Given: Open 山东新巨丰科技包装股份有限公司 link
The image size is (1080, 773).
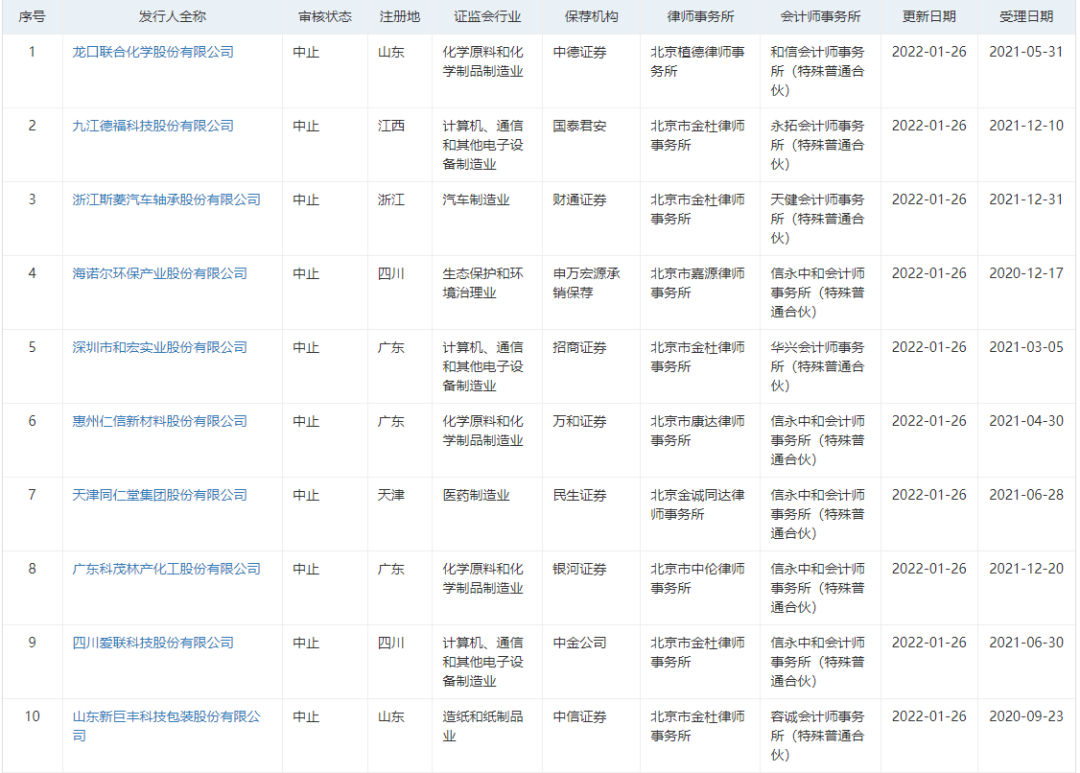Looking at the screenshot, I should click(167, 726).
